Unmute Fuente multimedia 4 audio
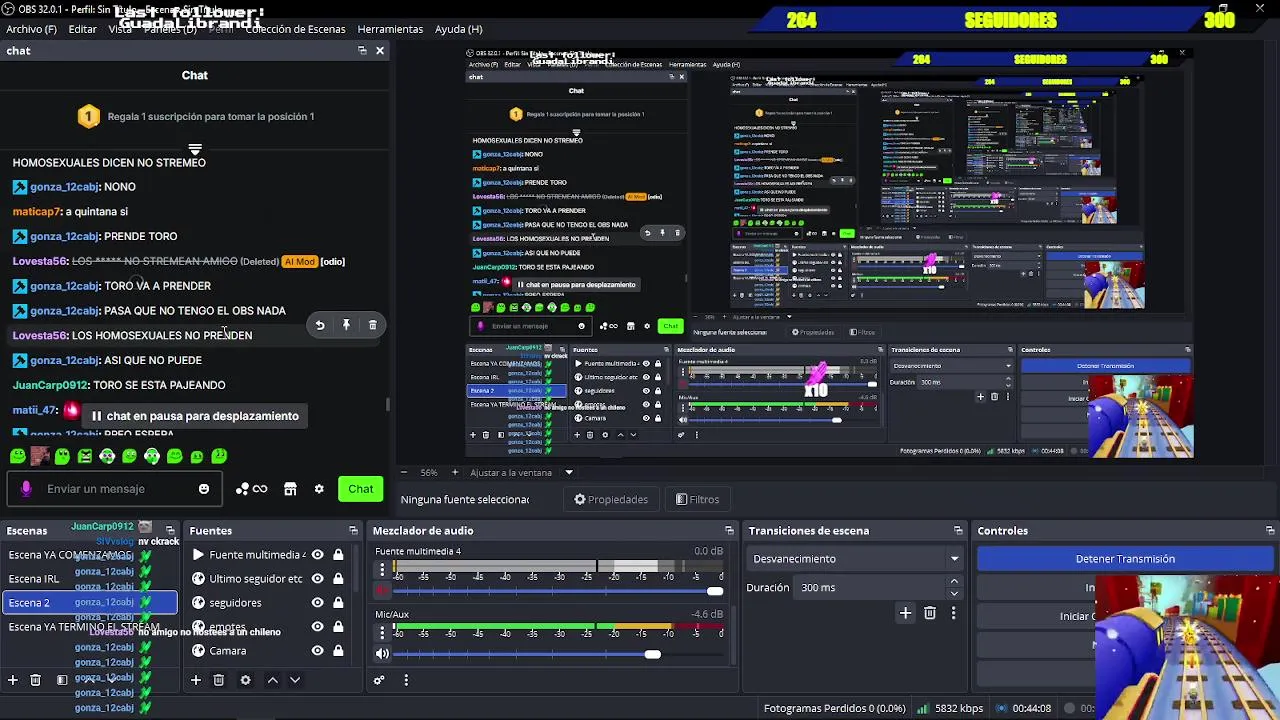This screenshot has width=1280, height=720. coord(382,591)
